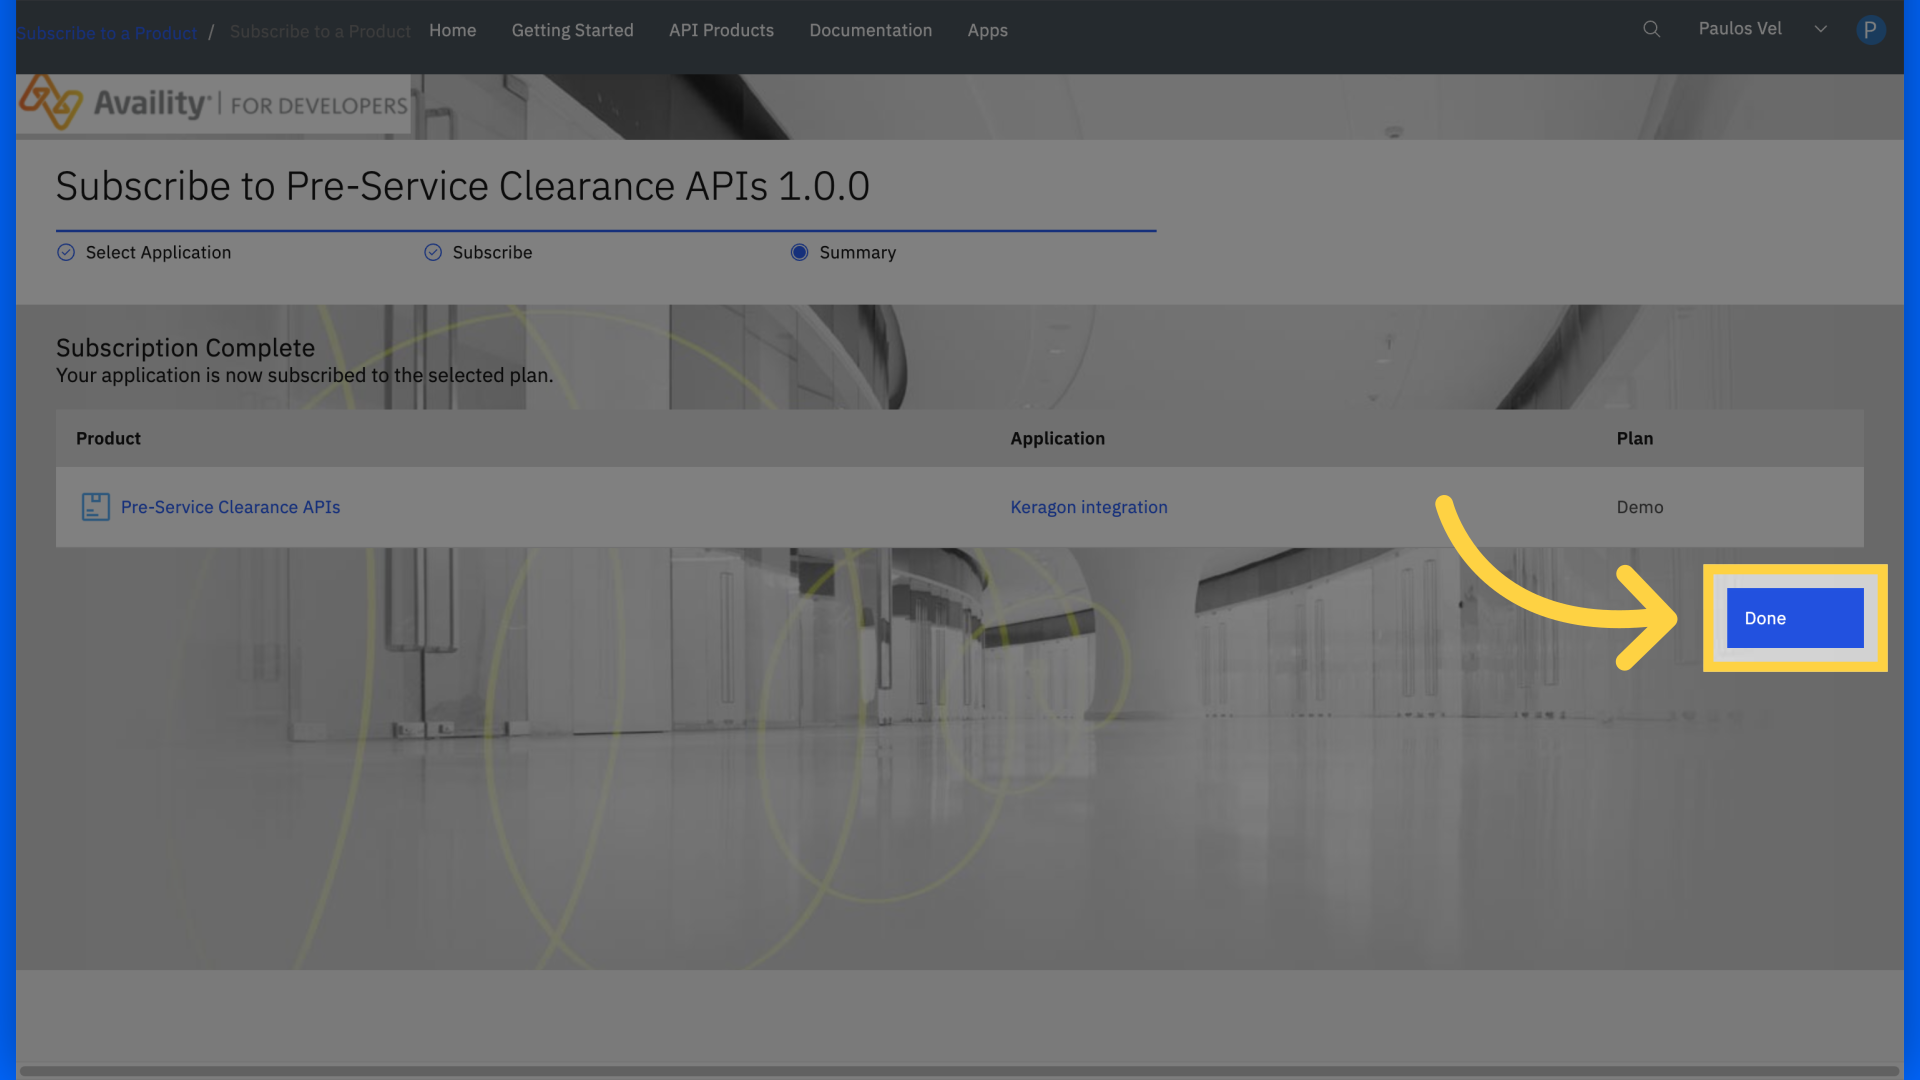
Task: Click the Subscribe step checkmark
Action: (x=433, y=252)
